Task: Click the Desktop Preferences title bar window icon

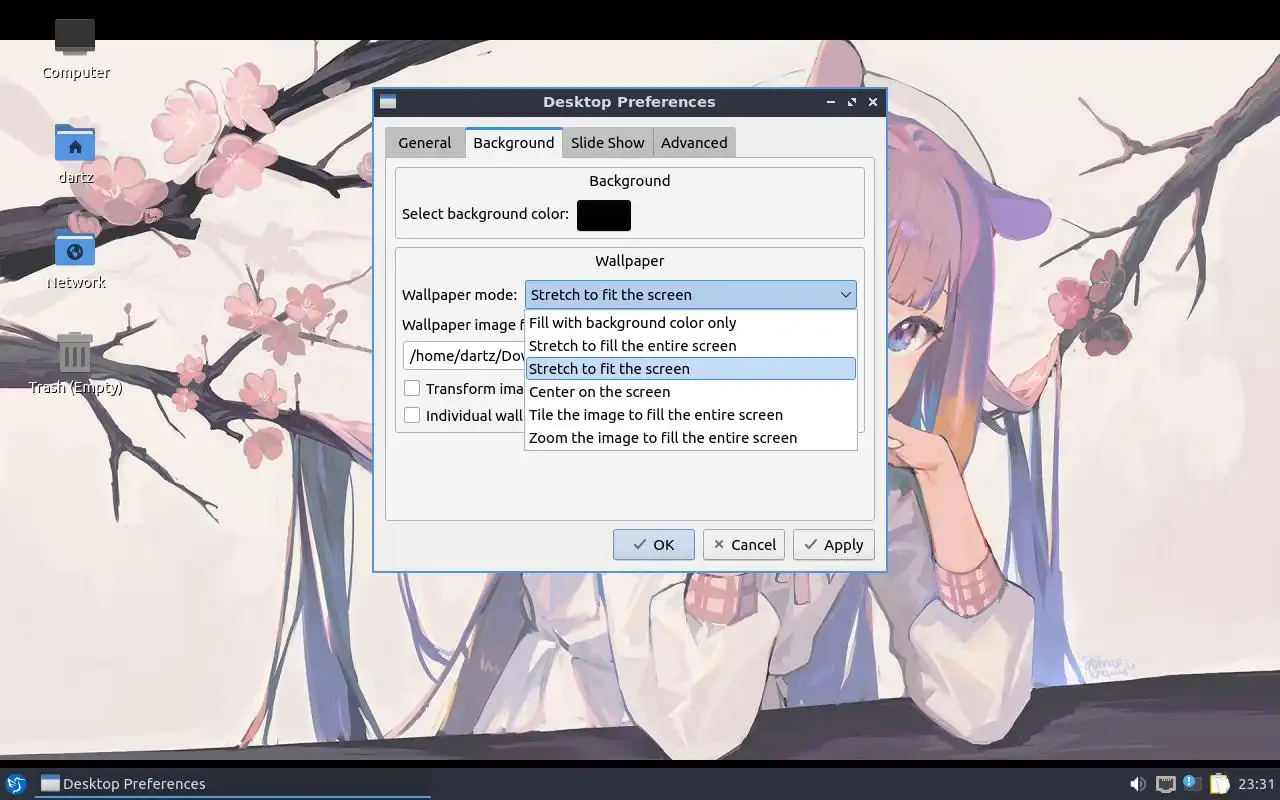Action: (x=388, y=102)
